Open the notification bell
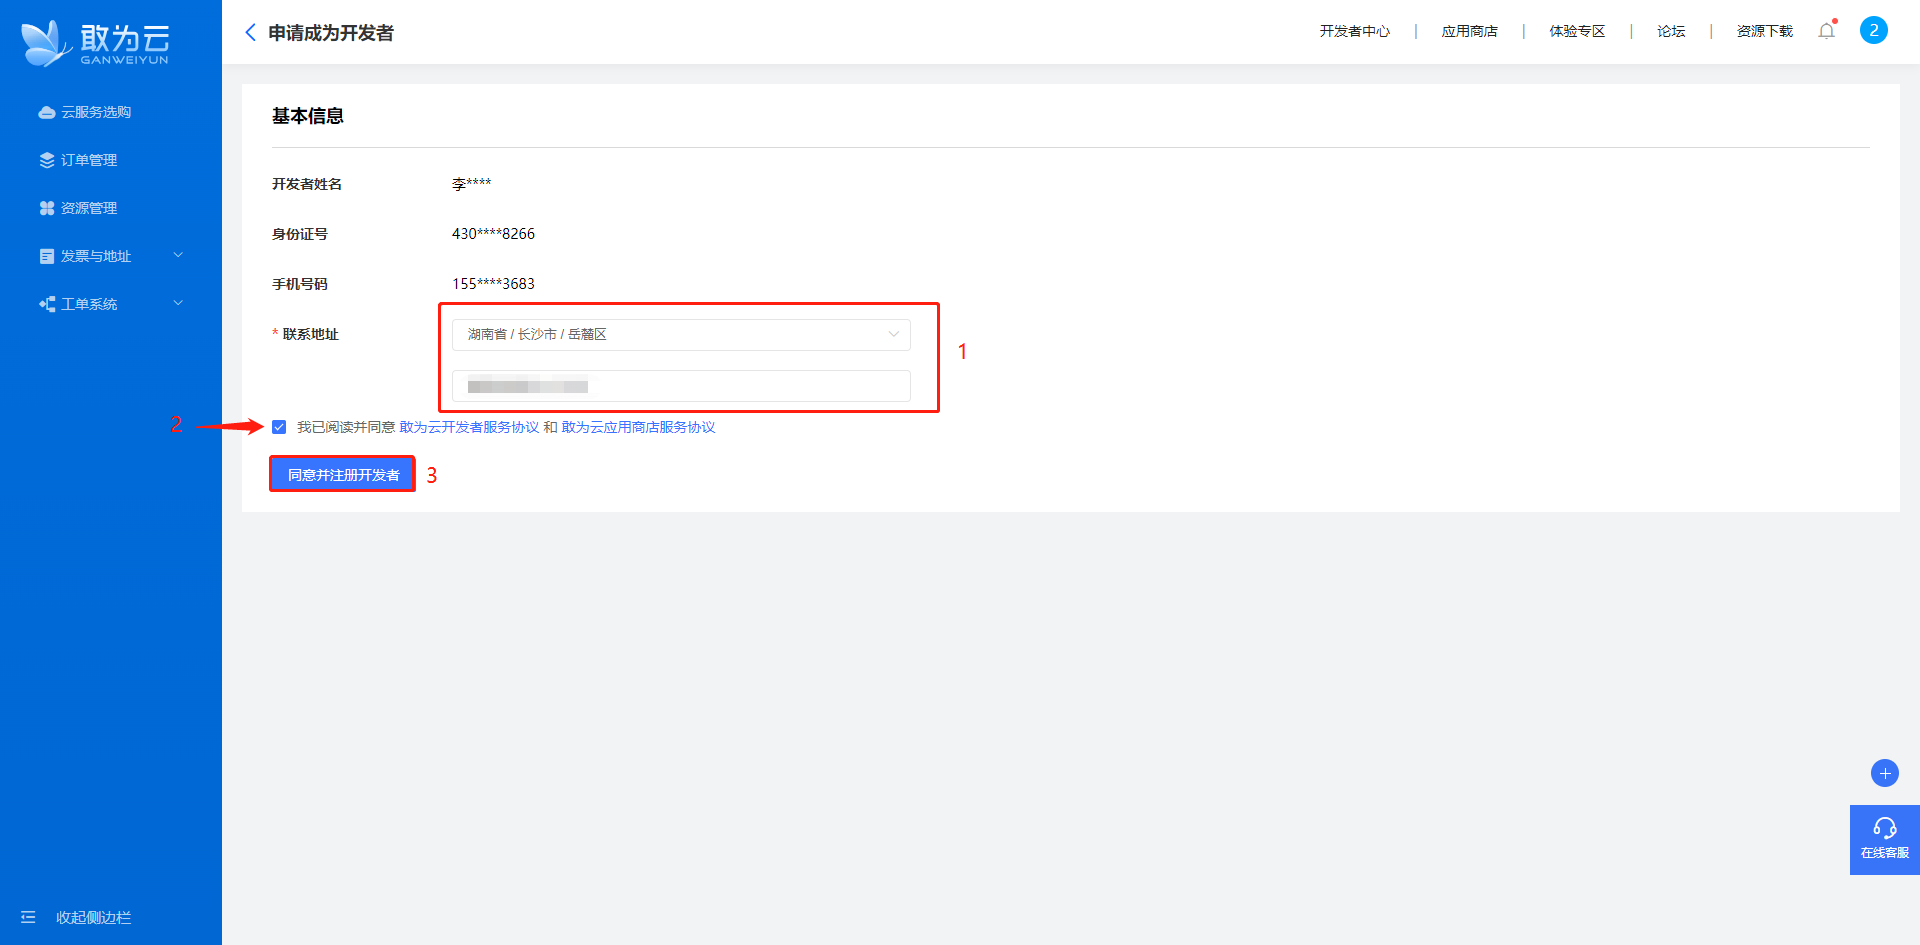This screenshot has width=1920, height=945. 1827,30
